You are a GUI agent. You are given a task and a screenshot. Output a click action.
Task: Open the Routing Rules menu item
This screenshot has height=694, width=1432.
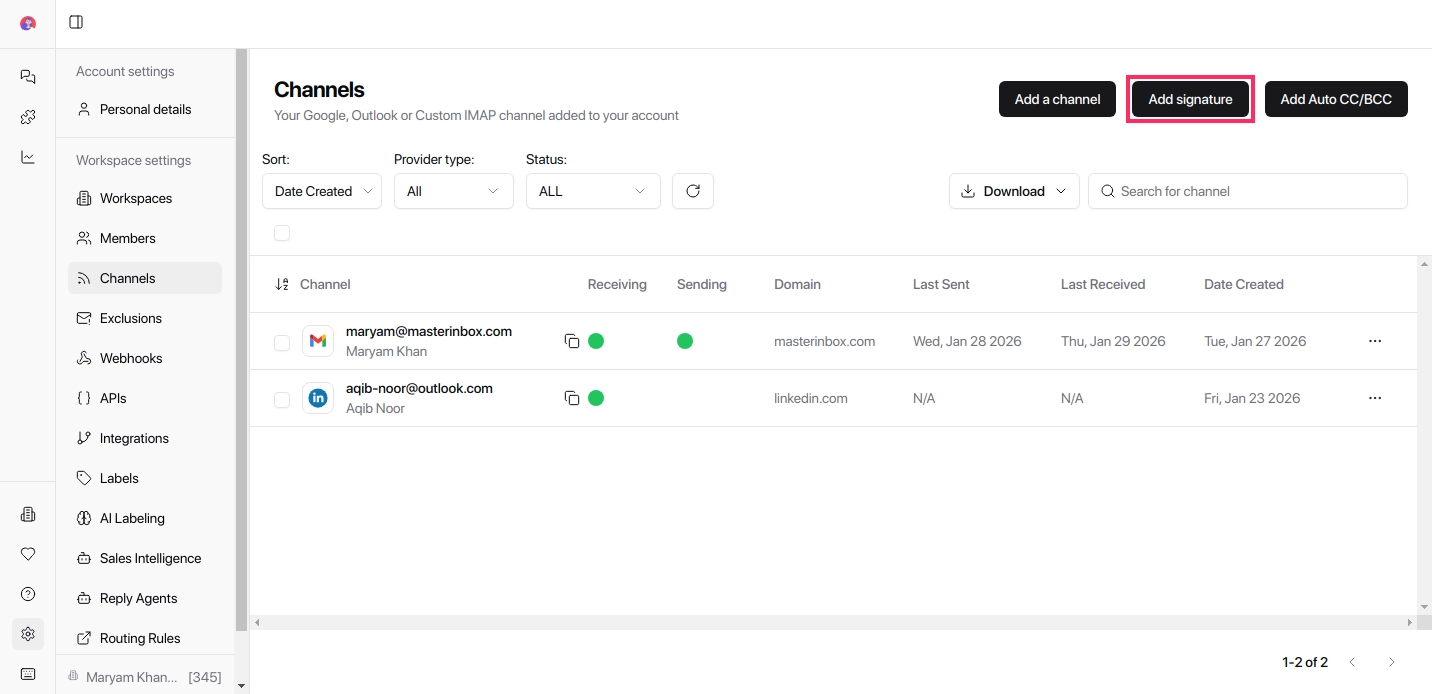(139, 638)
